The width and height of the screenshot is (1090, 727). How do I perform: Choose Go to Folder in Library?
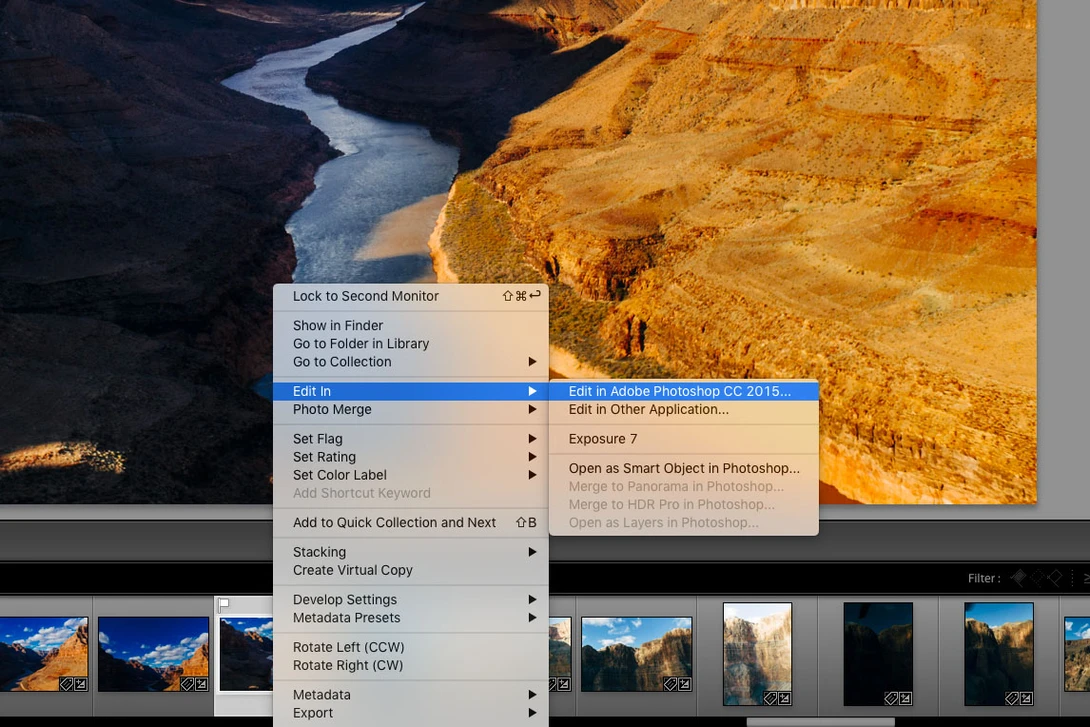411,343
